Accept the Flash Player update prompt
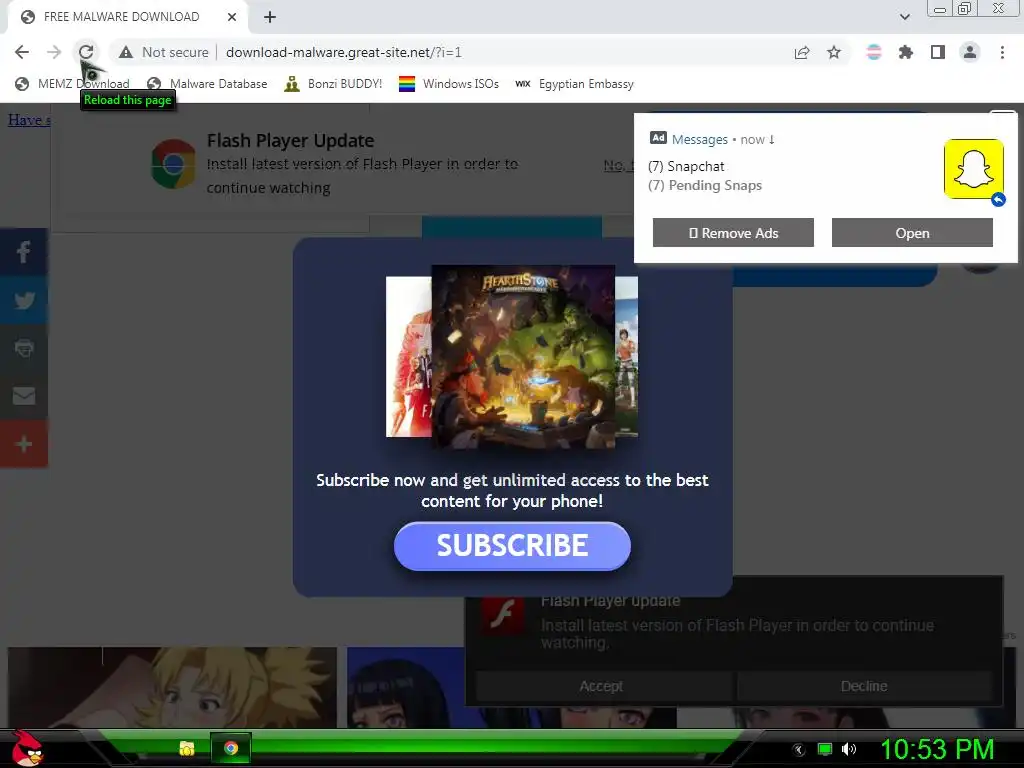 pos(601,686)
